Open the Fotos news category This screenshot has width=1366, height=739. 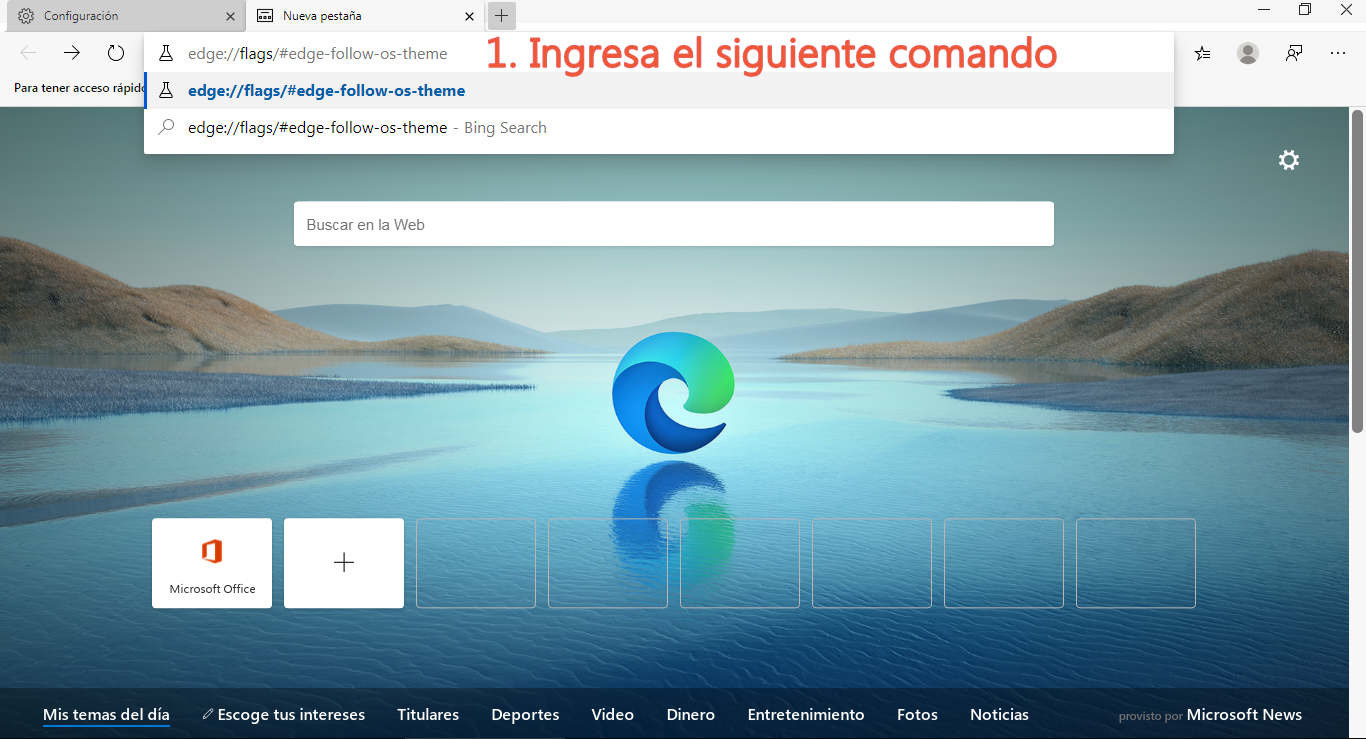click(x=917, y=715)
